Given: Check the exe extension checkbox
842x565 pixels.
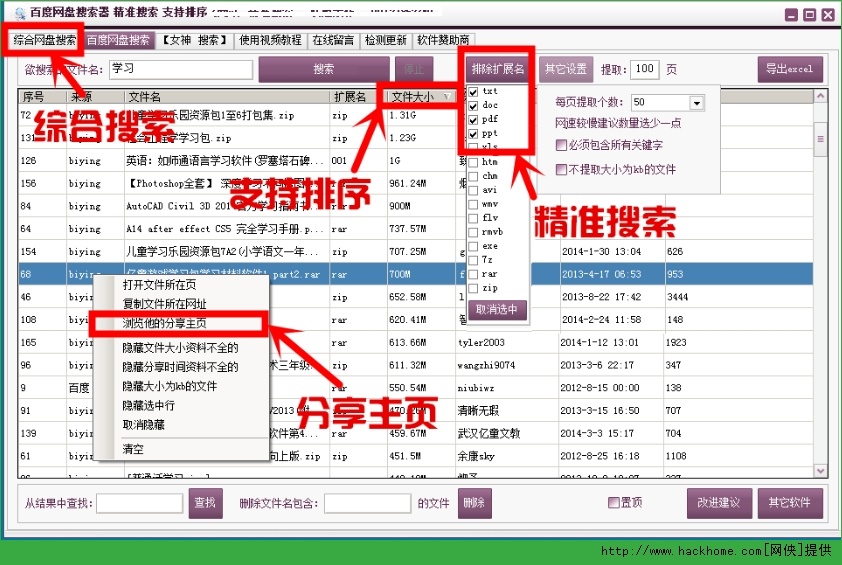Looking at the screenshot, I should click(x=473, y=246).
